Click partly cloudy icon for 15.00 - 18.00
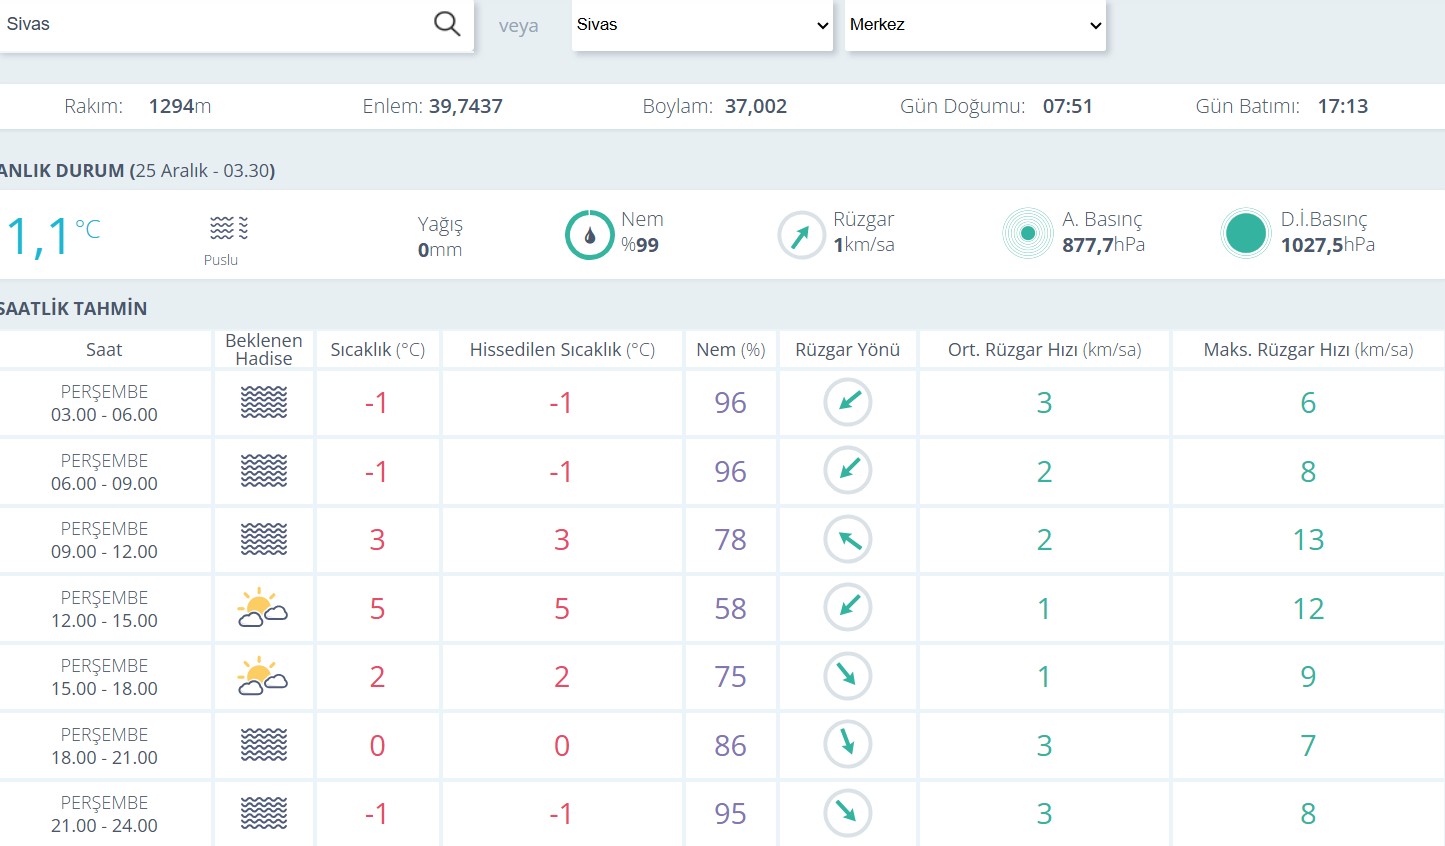The image size is (1445, 846). [x=263, y=677]
